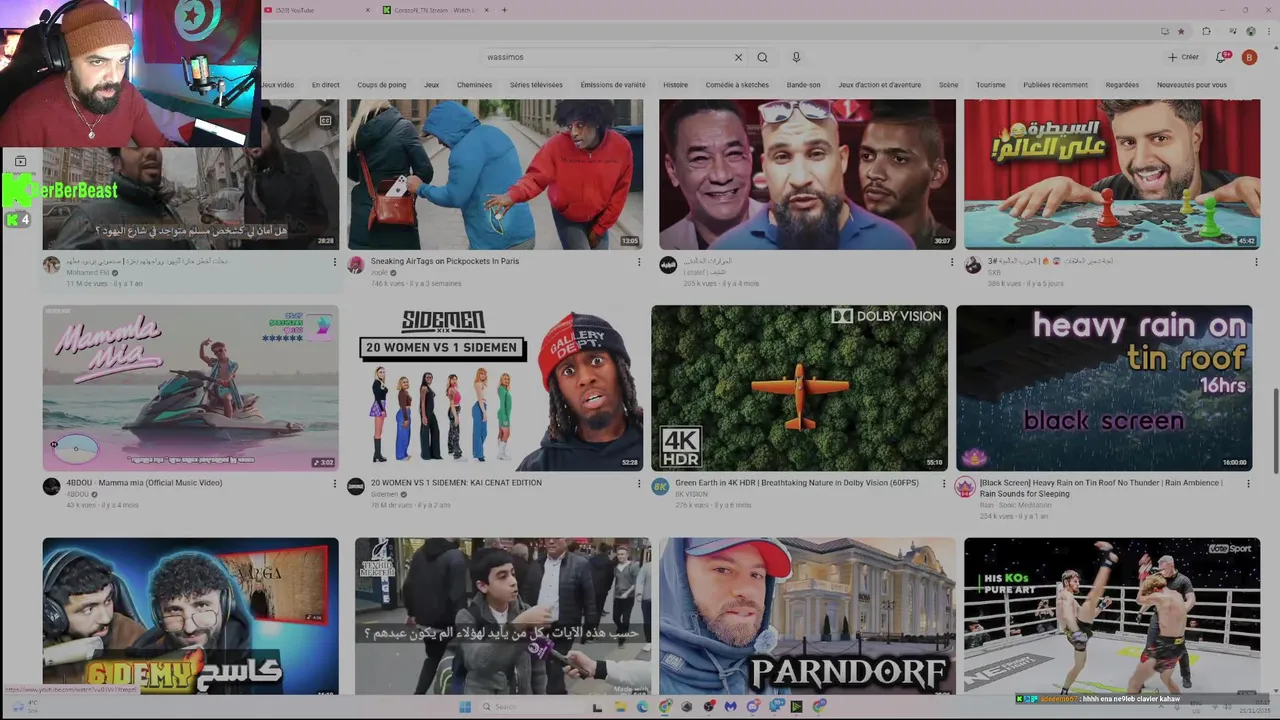
Task: Open the PARNDORF video thumbnail
Action: [x=807, y=616]
